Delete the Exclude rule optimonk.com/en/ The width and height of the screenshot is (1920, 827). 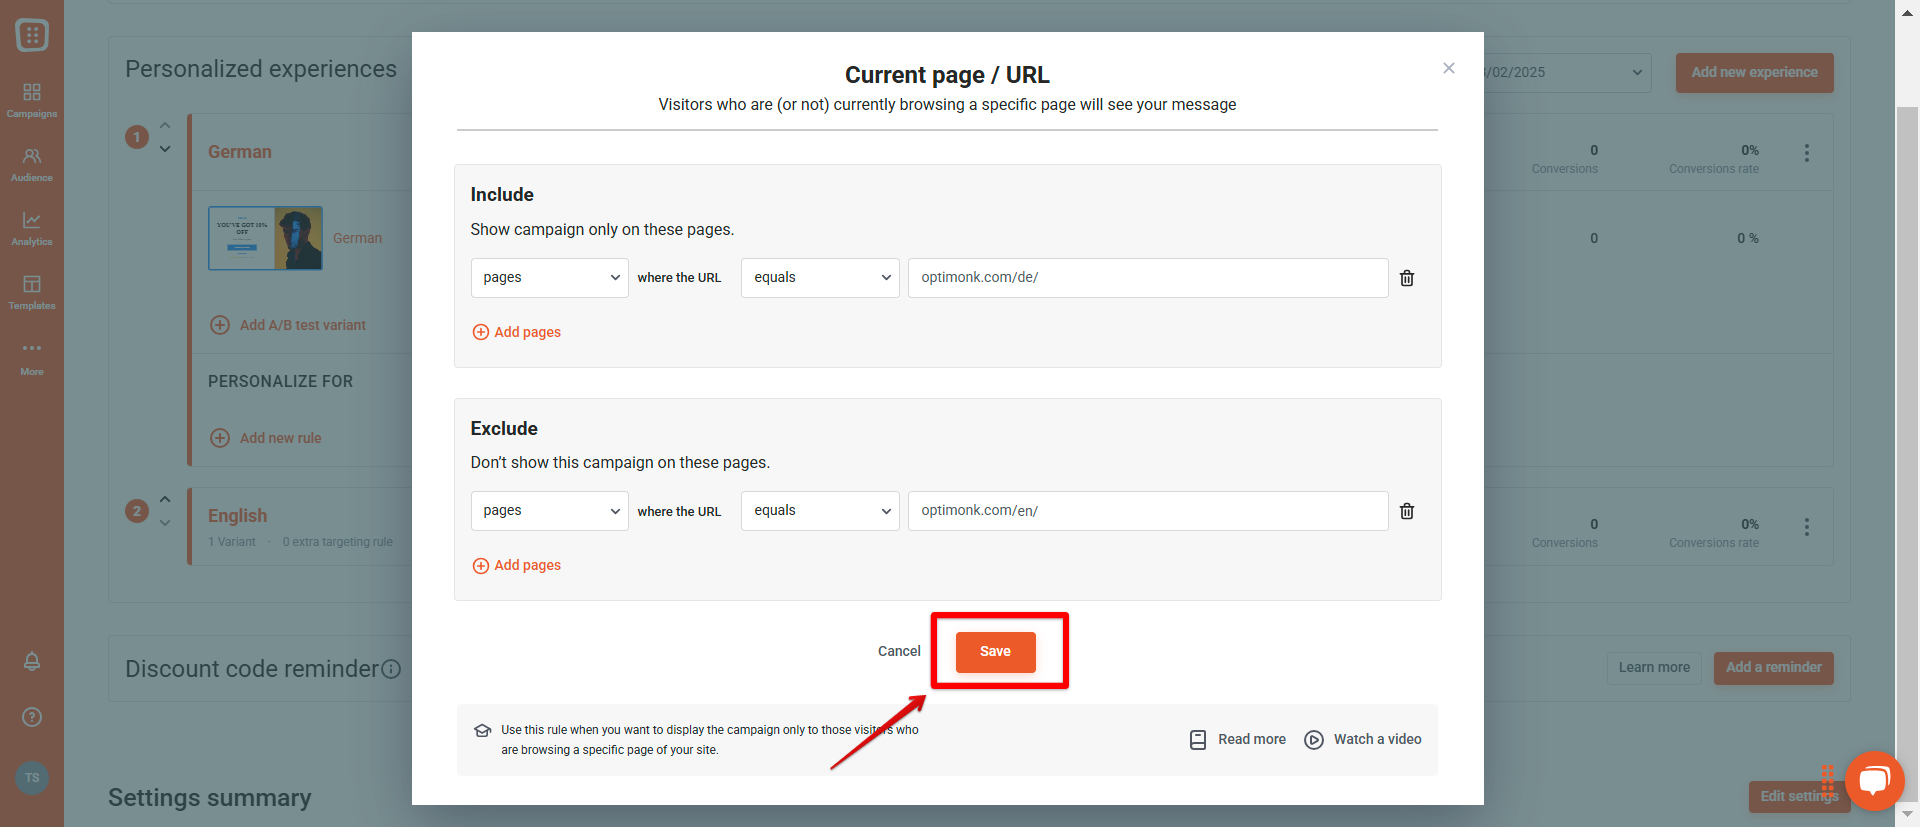point(1407,511)
